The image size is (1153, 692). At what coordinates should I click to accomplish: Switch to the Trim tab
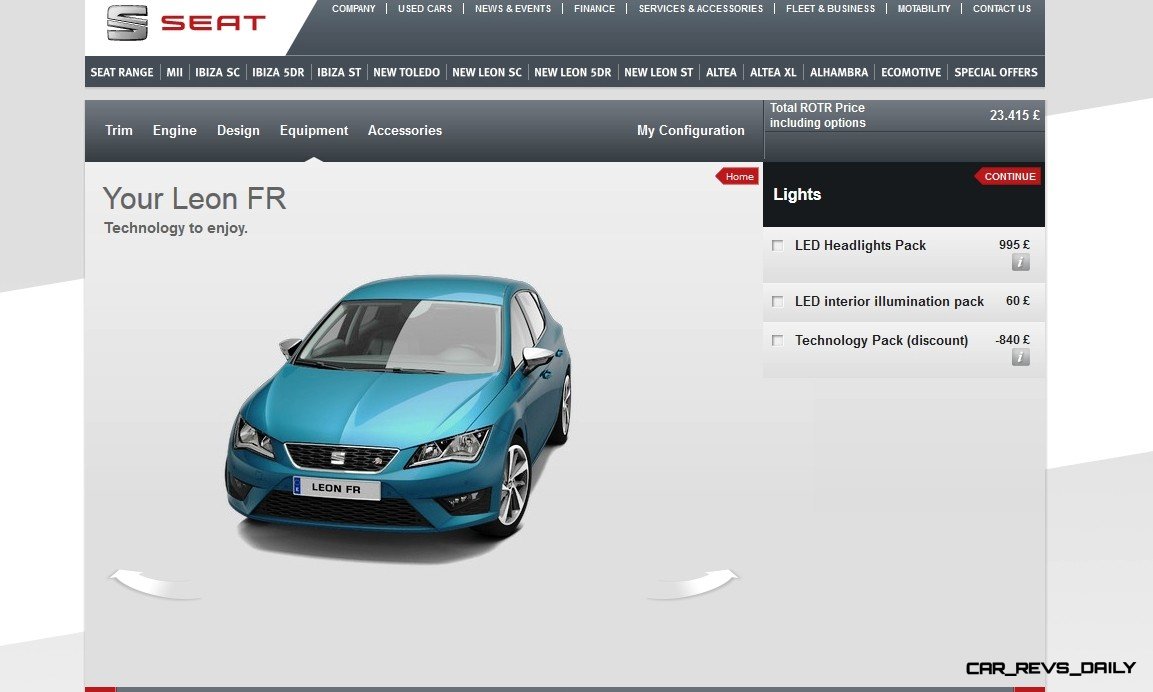click(x=118, y=130)
